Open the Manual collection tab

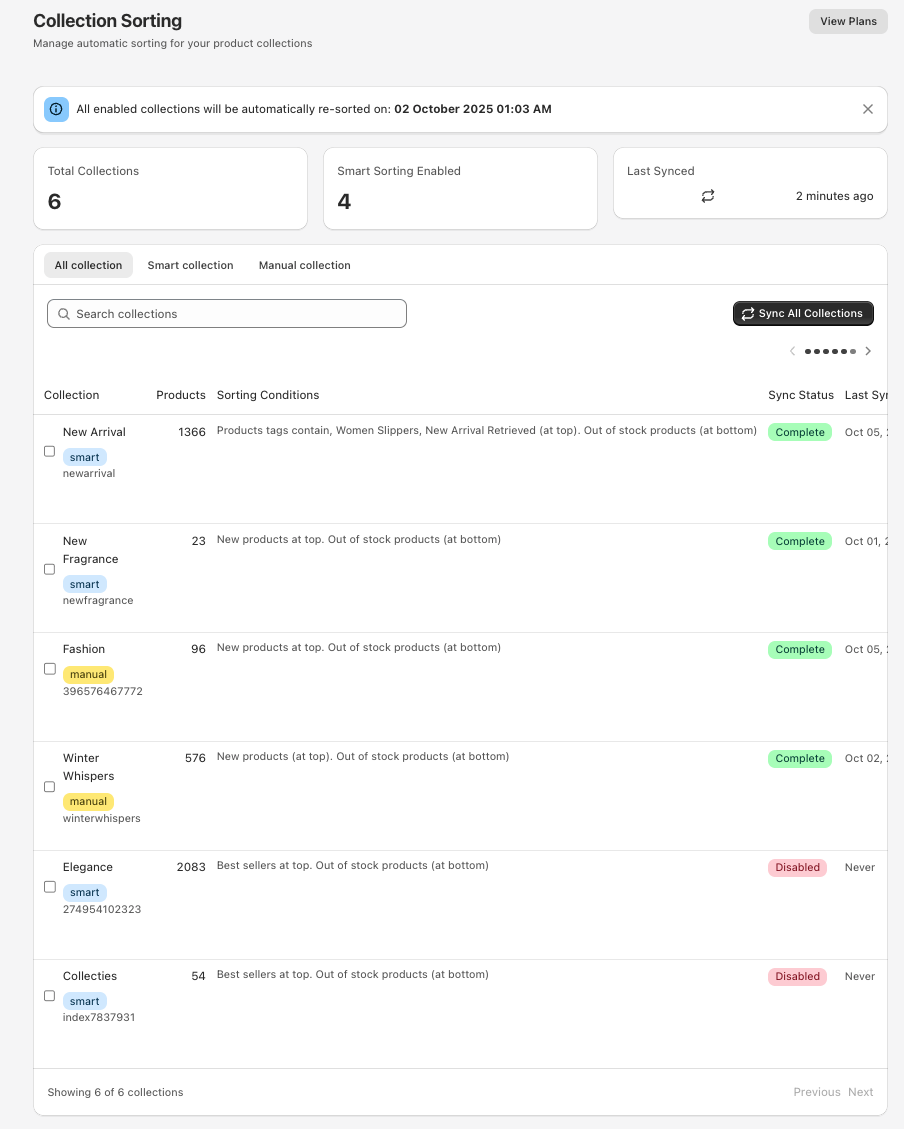click(304, 265)
